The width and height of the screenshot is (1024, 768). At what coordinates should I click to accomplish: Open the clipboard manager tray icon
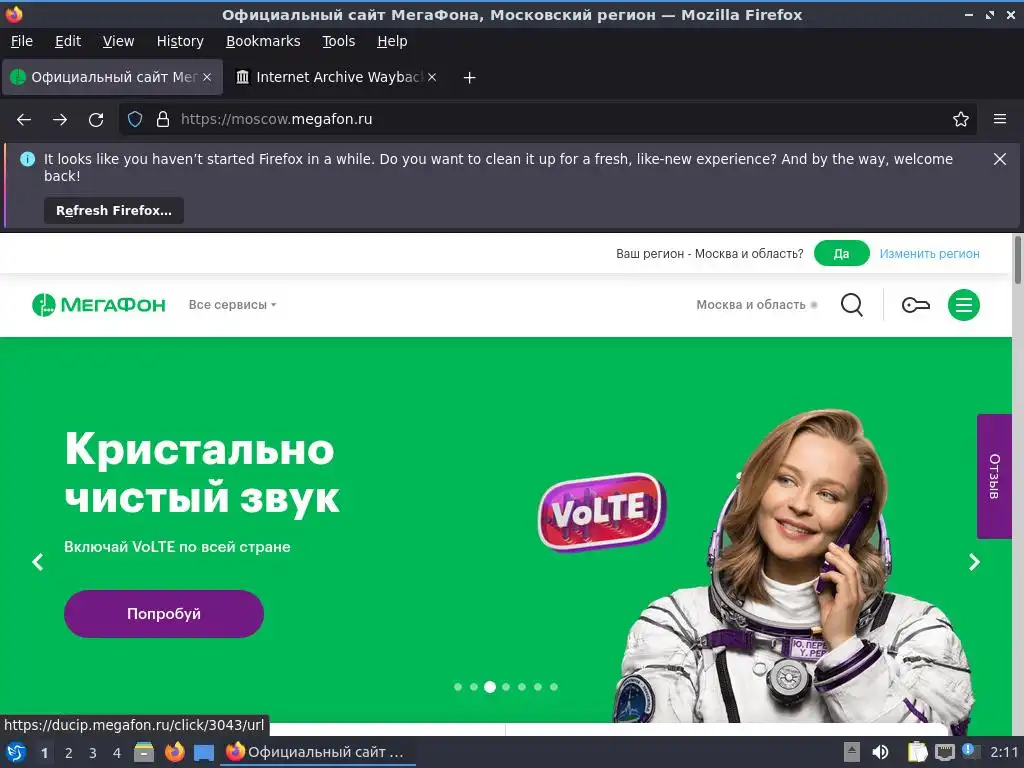point(917,752)
